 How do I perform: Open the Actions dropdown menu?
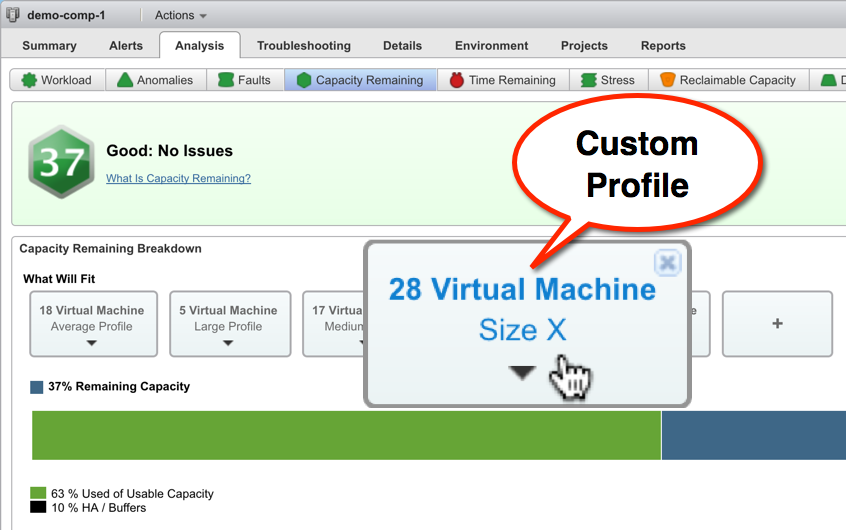(181, 15)
